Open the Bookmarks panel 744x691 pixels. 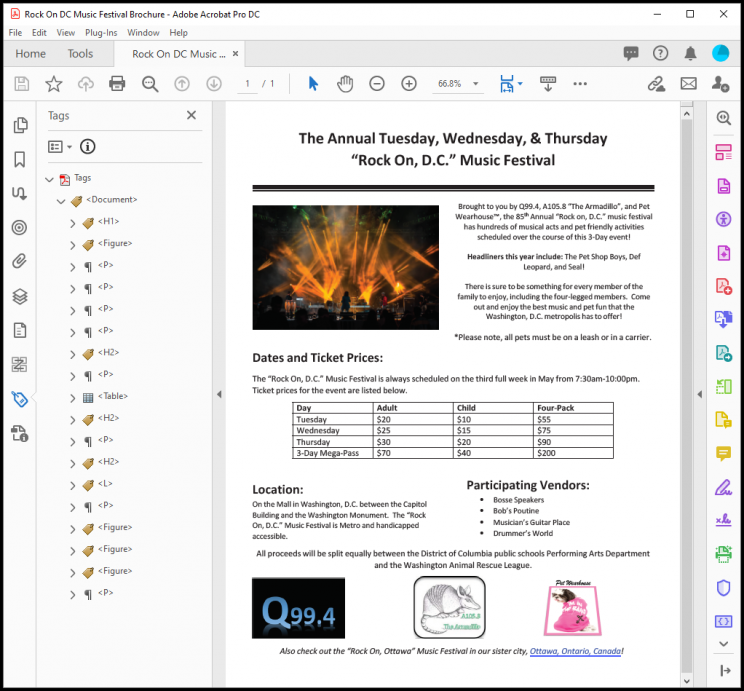point(19,159)
